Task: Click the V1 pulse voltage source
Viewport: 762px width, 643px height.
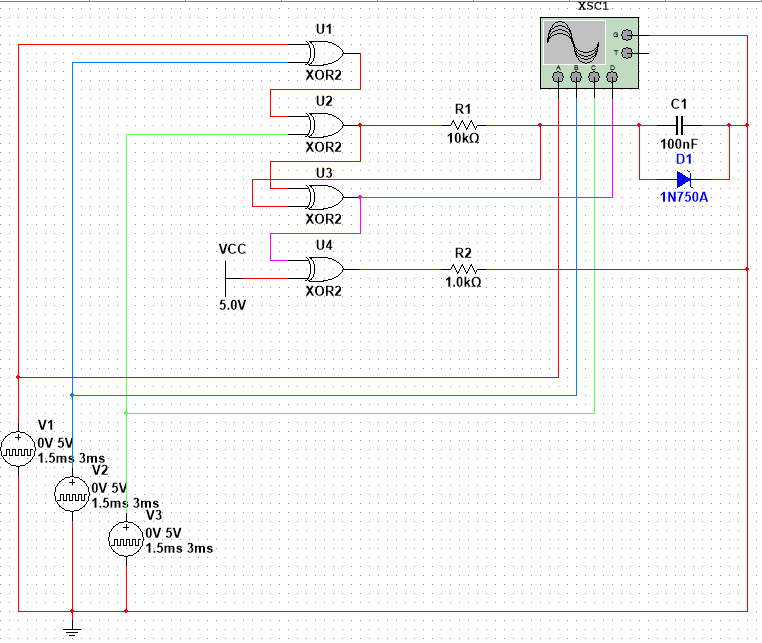Action: click(x=19, y=451)
